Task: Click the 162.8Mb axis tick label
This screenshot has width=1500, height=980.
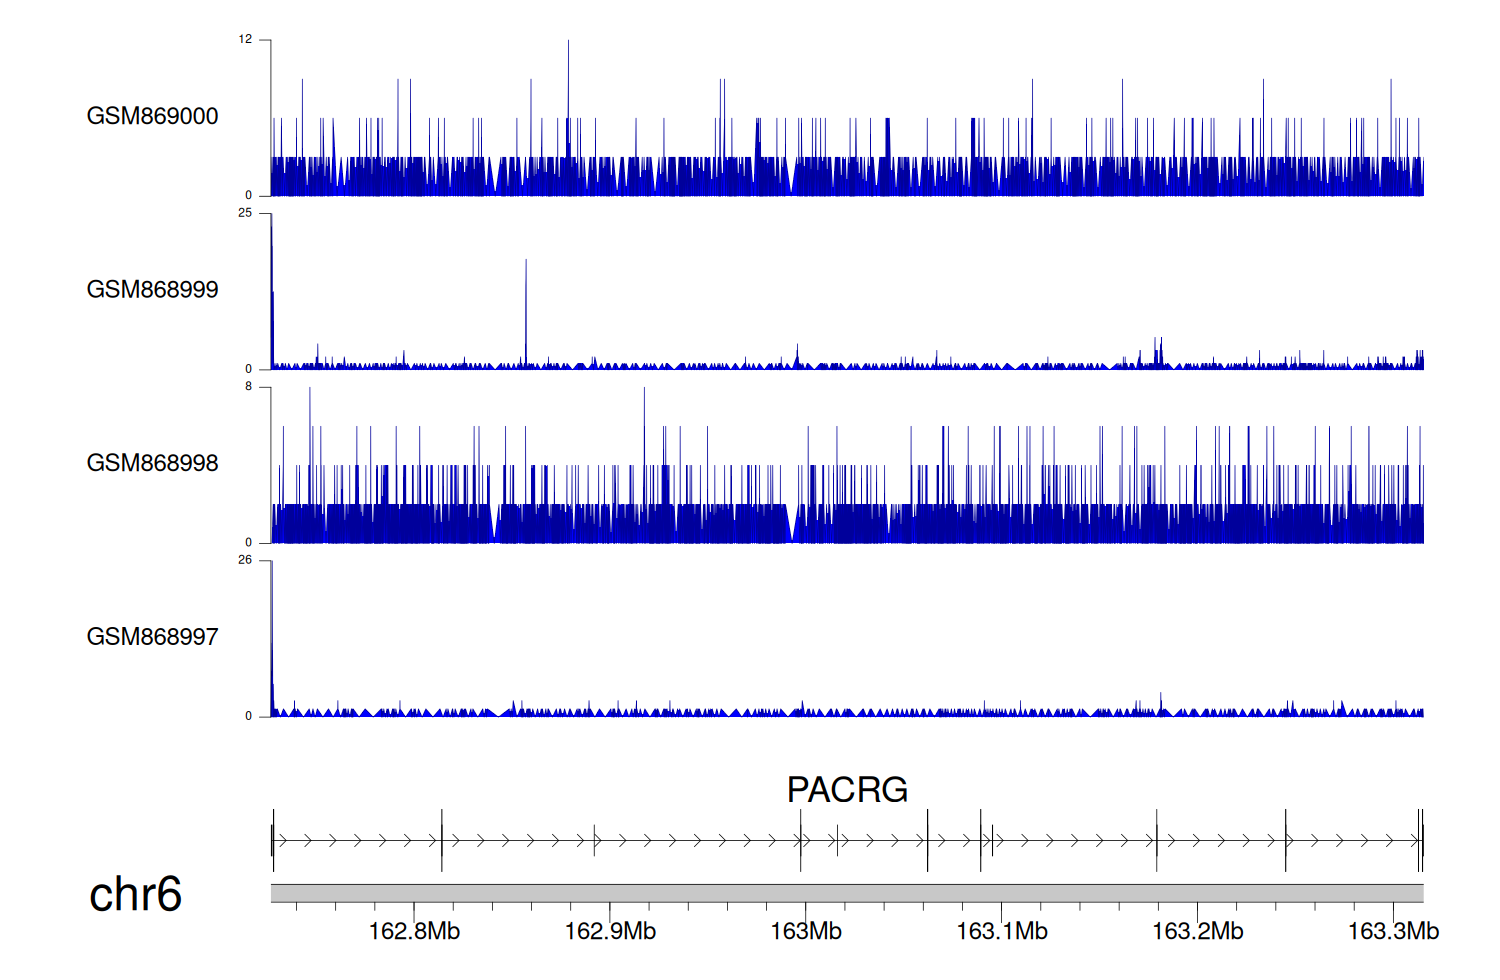Action: point(414,931)
